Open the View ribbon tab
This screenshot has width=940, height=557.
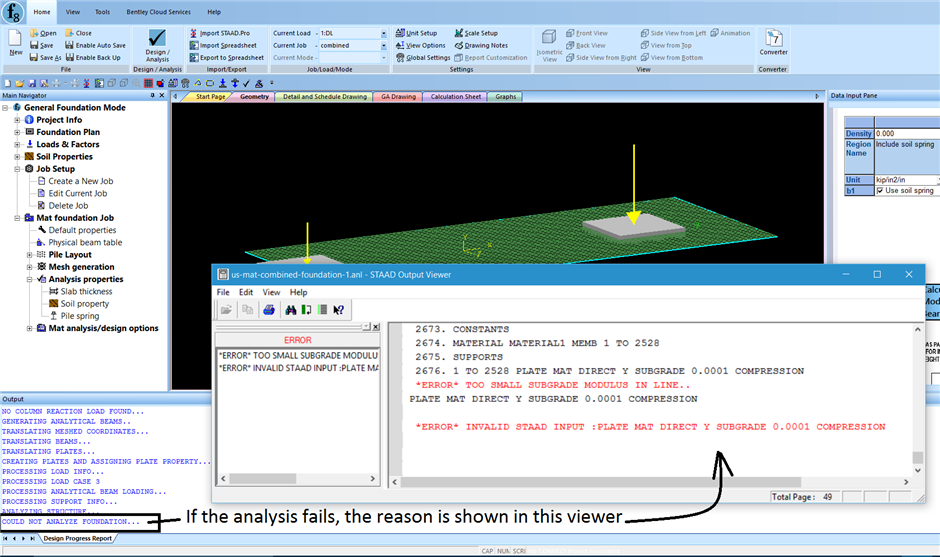pos(73,12)
